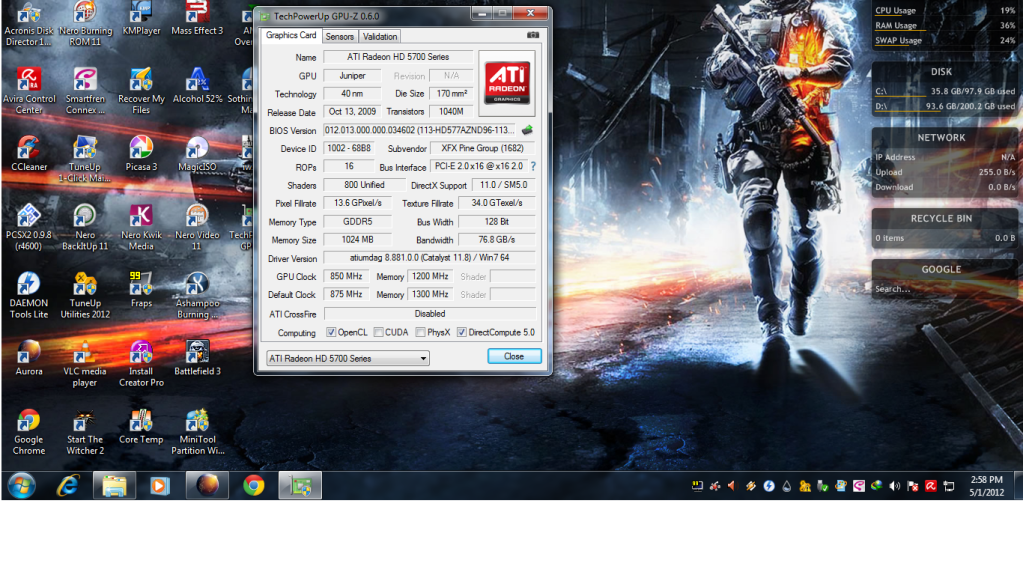Image resolution: width=1023 pixels, height=575 pixels.
Task: Toggle the OpenCL checkbox
Action: 331,332
